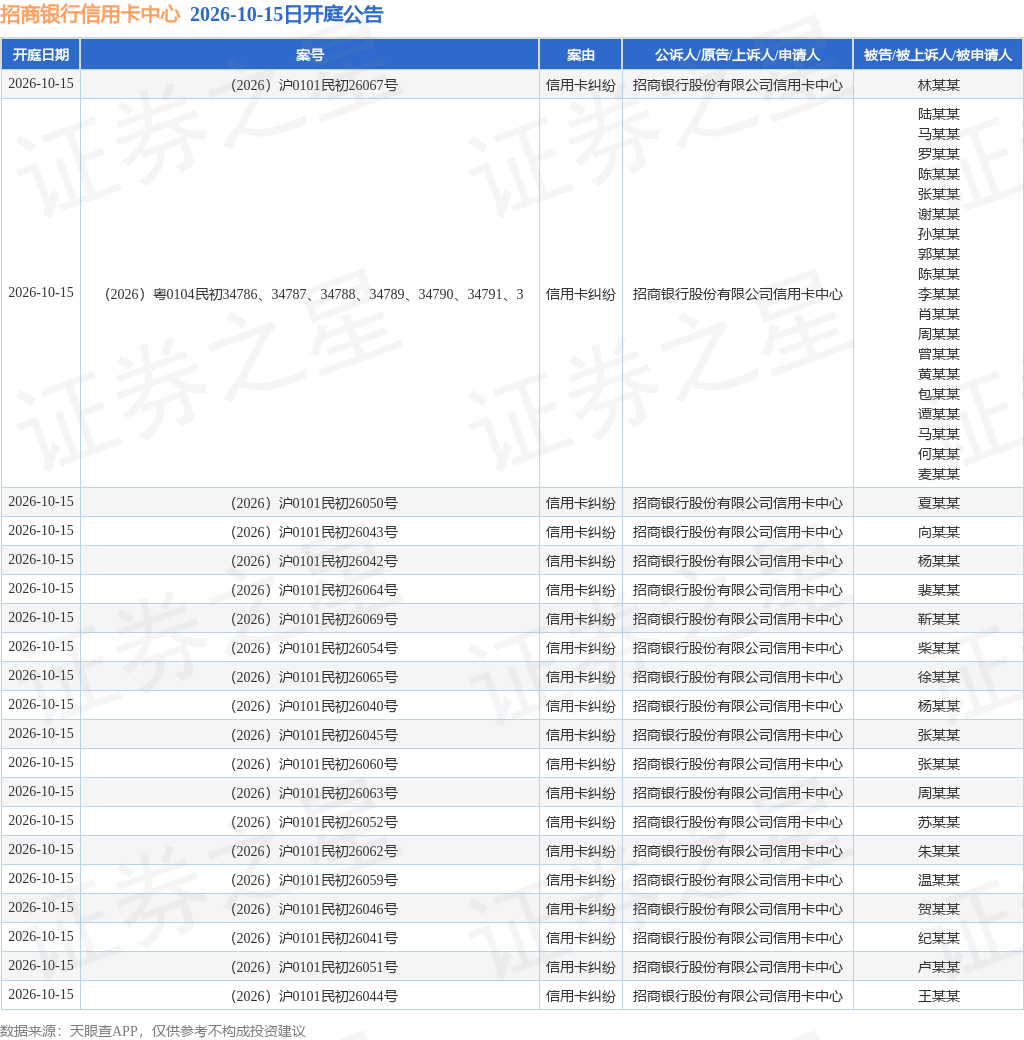The width and height of the screenshot is (1024, 1040).
Task: Click defendant "谢某某" in the multi-name cell
Action: click(x=938, y=214)
